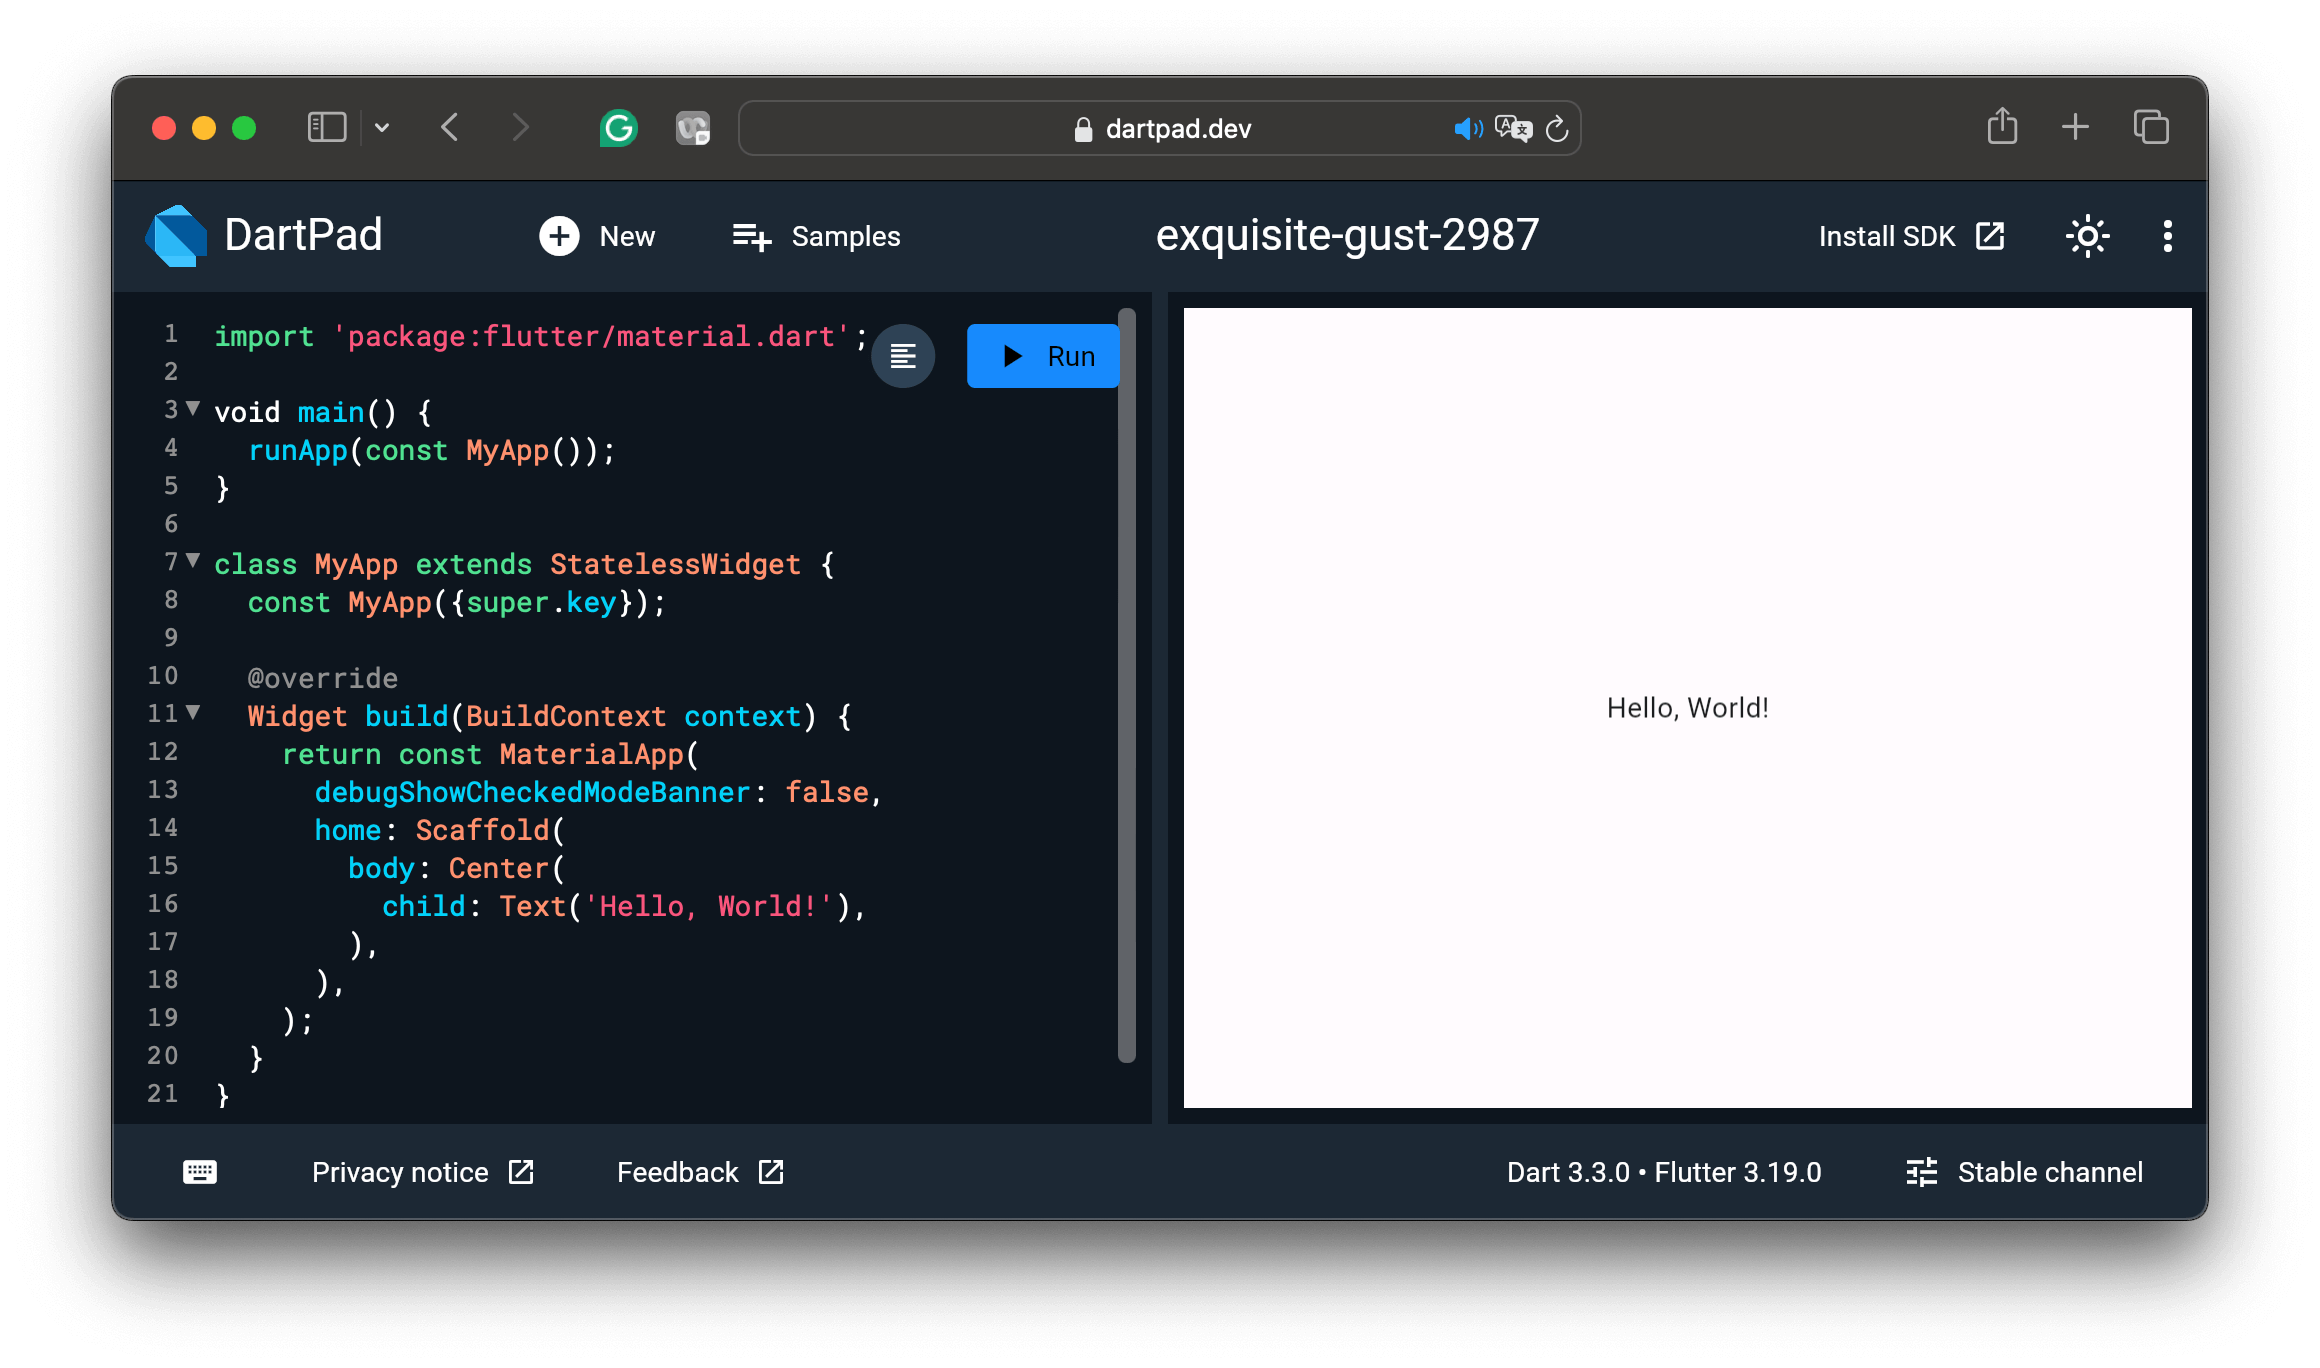
Task: Click the Safari share icon
Action: (x=2001, y=127)
